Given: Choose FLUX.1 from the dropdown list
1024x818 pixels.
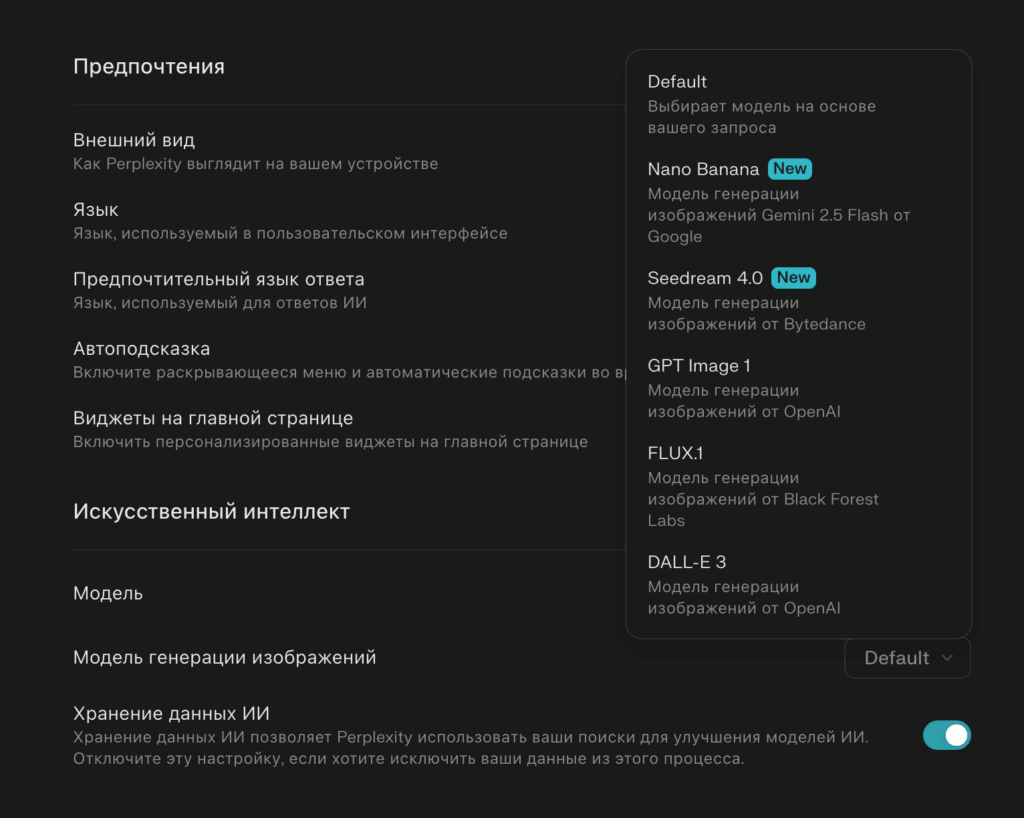Looking at the screenshot, I should click(676, 454).
